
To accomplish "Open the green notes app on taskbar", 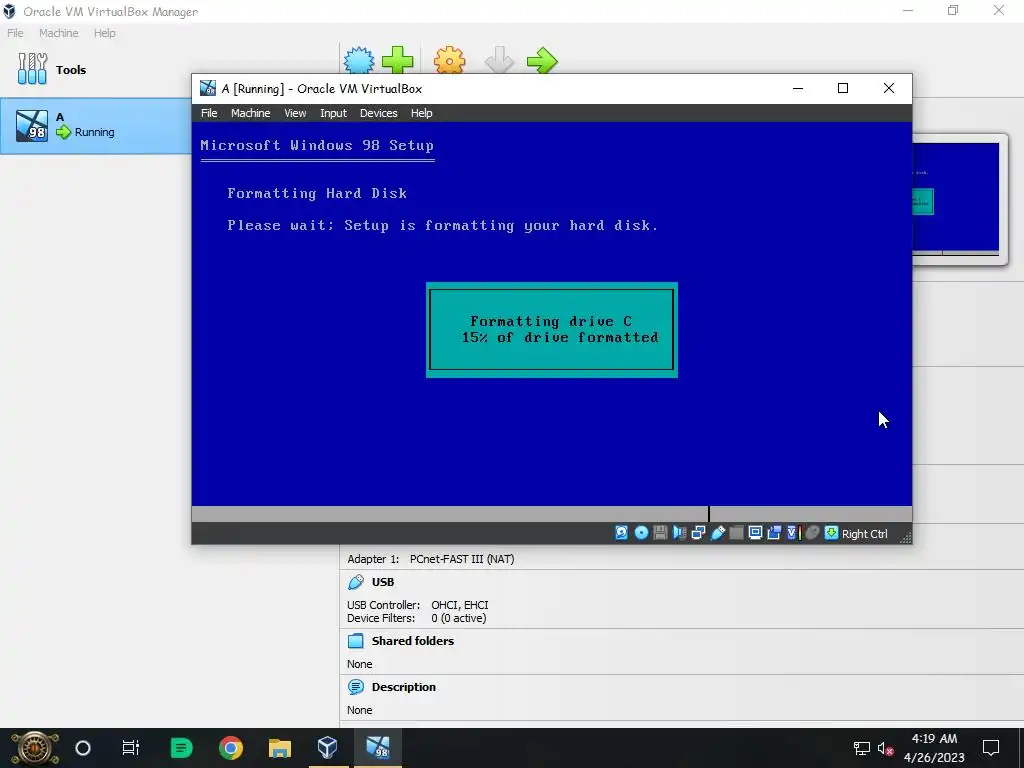I will tap(181, 748).
